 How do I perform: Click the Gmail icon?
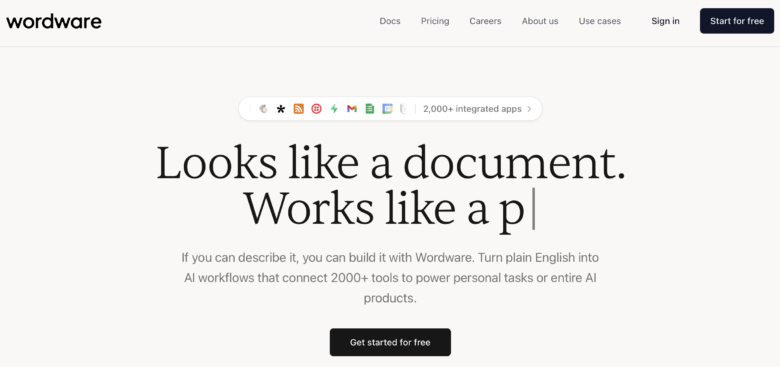pyautogui.click(x=352, y=109)
